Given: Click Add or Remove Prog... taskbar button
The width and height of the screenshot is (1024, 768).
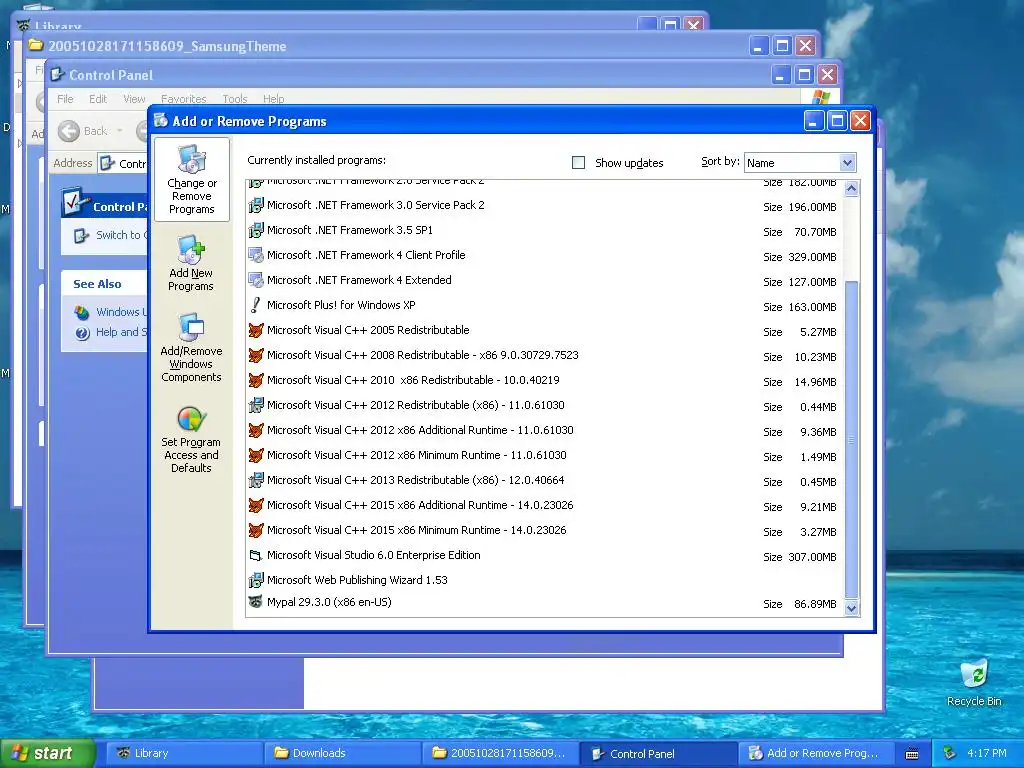Looking at the screenshot, I should [x=816, y=754].
